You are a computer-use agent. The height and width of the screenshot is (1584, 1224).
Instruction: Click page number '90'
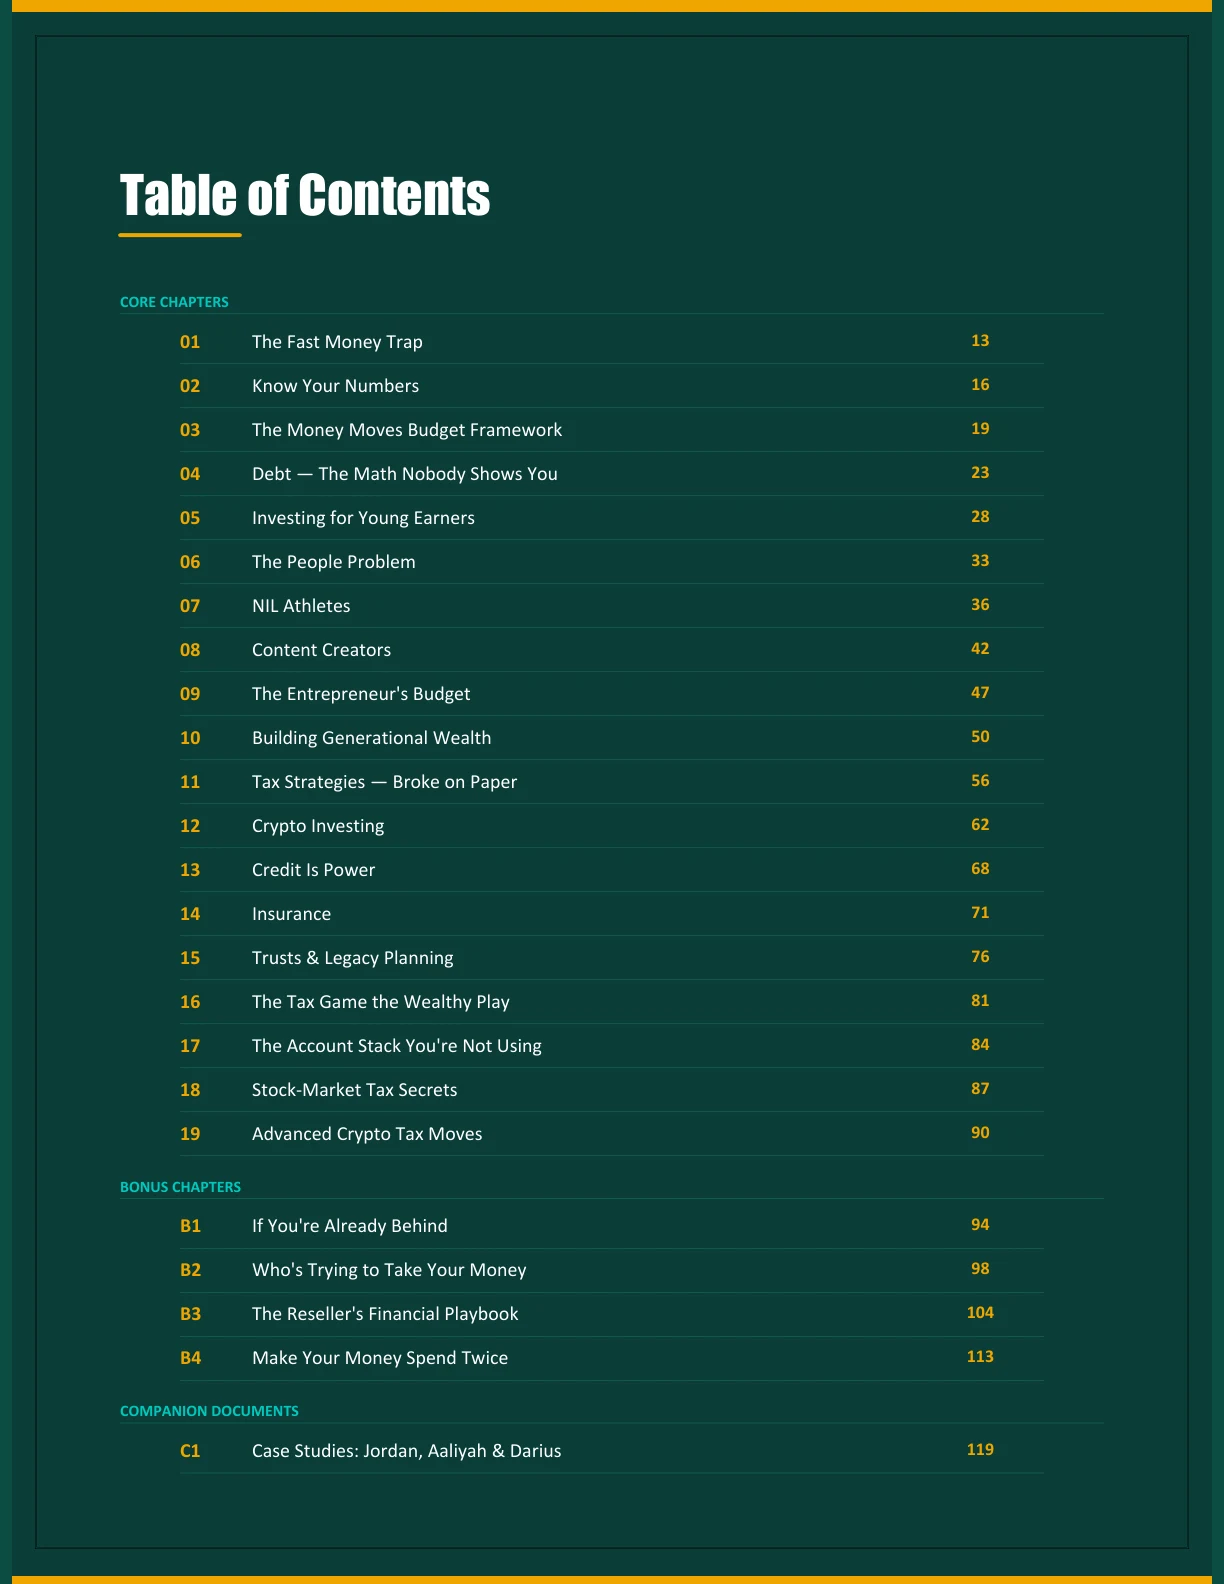(980, 1133)
